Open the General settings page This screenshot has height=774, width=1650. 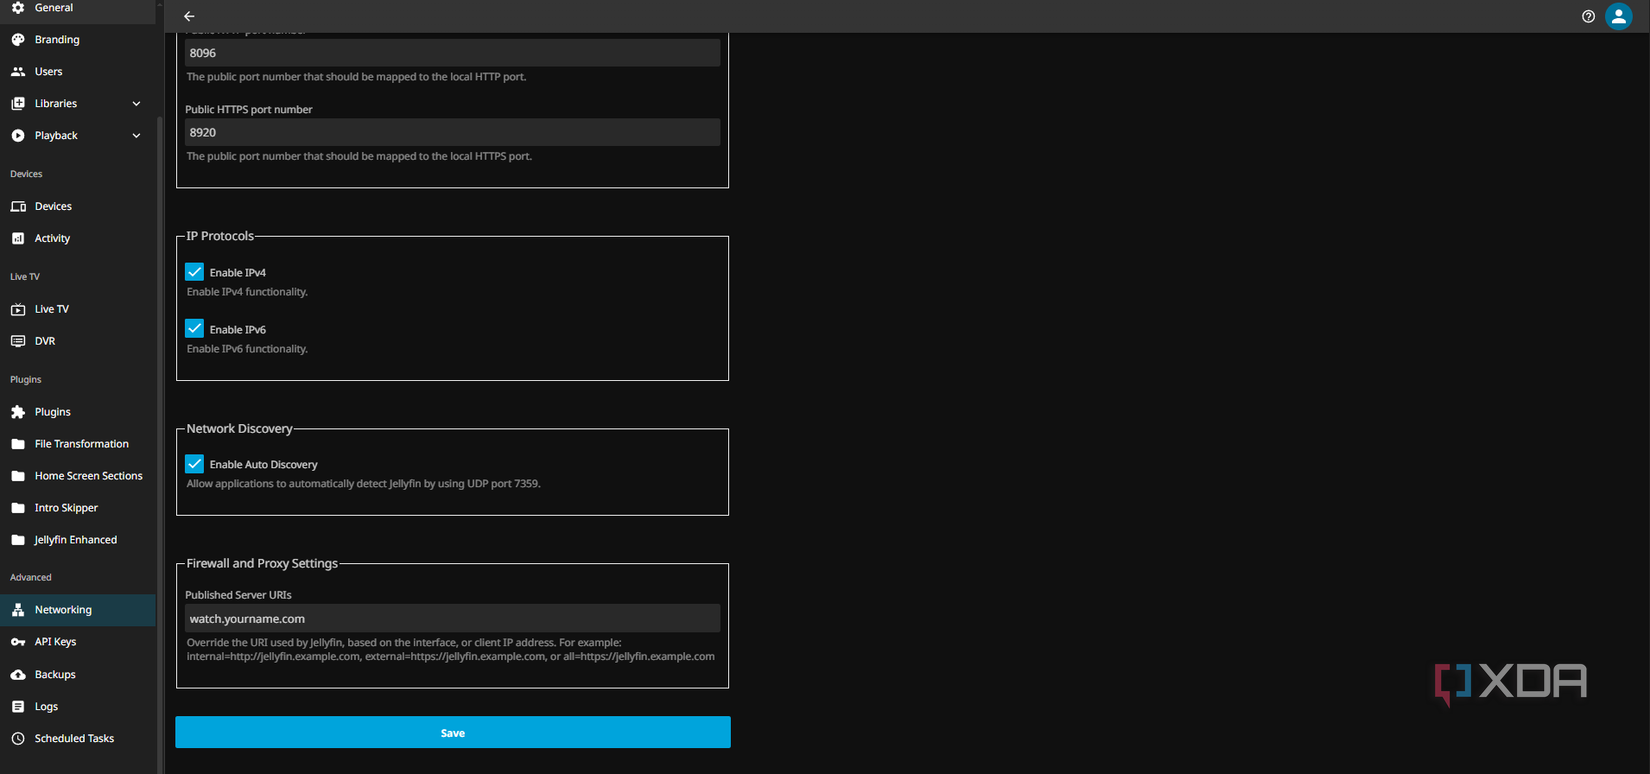78,8
